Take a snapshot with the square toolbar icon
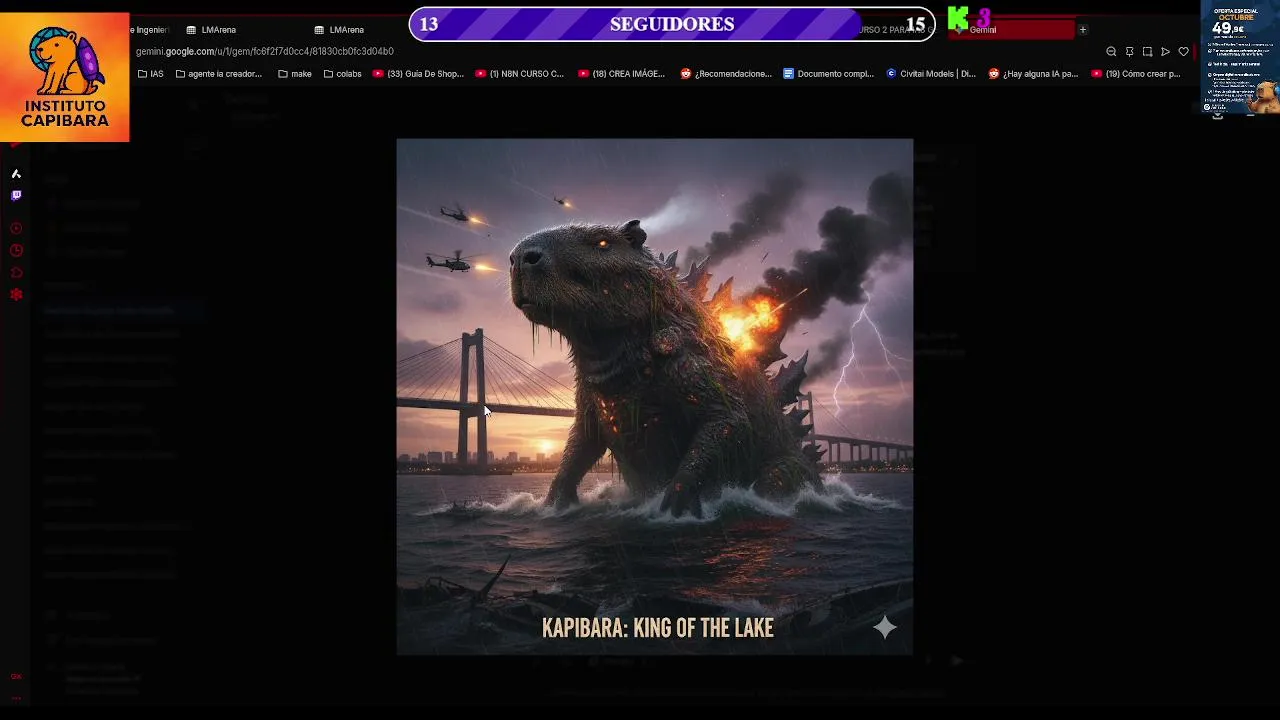Viewport: 1280px width, 720px height. click(x=1147, y=52)
